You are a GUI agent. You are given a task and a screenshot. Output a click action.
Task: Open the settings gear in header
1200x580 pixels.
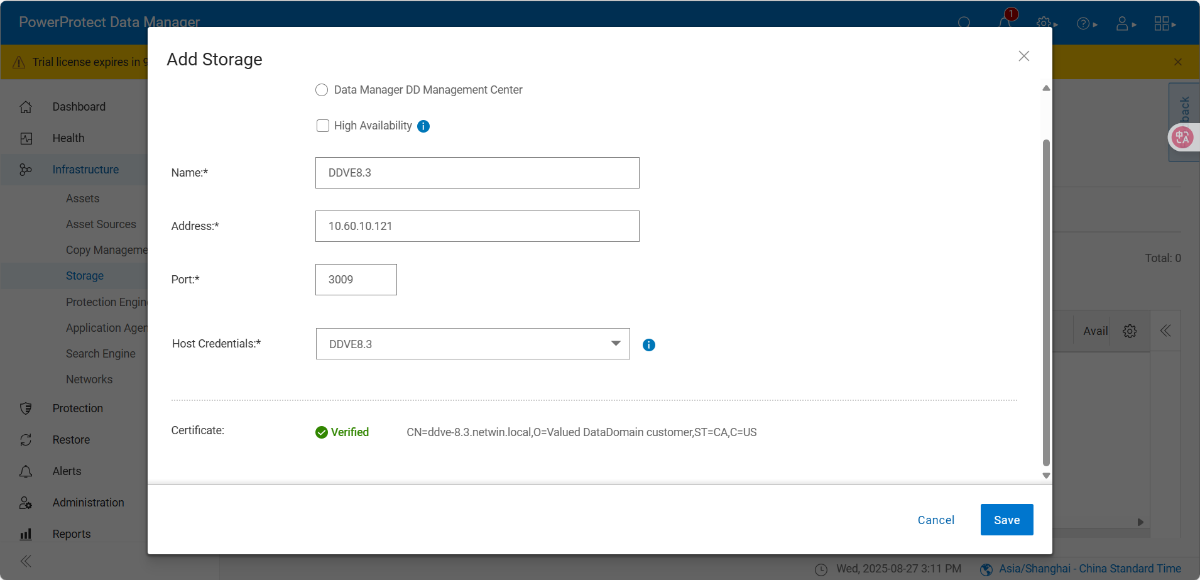click(1045, 23)
